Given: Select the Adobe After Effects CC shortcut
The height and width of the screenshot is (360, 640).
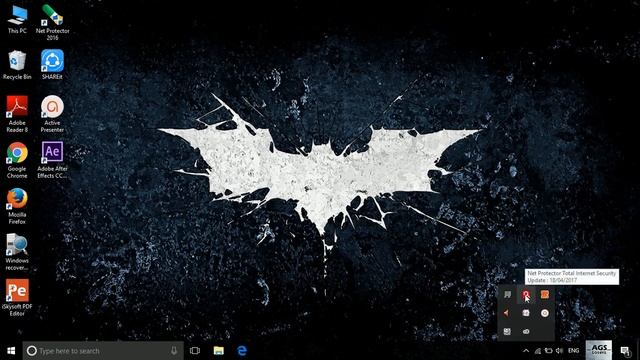Looking at the screenshot, I should pos(52,160).
